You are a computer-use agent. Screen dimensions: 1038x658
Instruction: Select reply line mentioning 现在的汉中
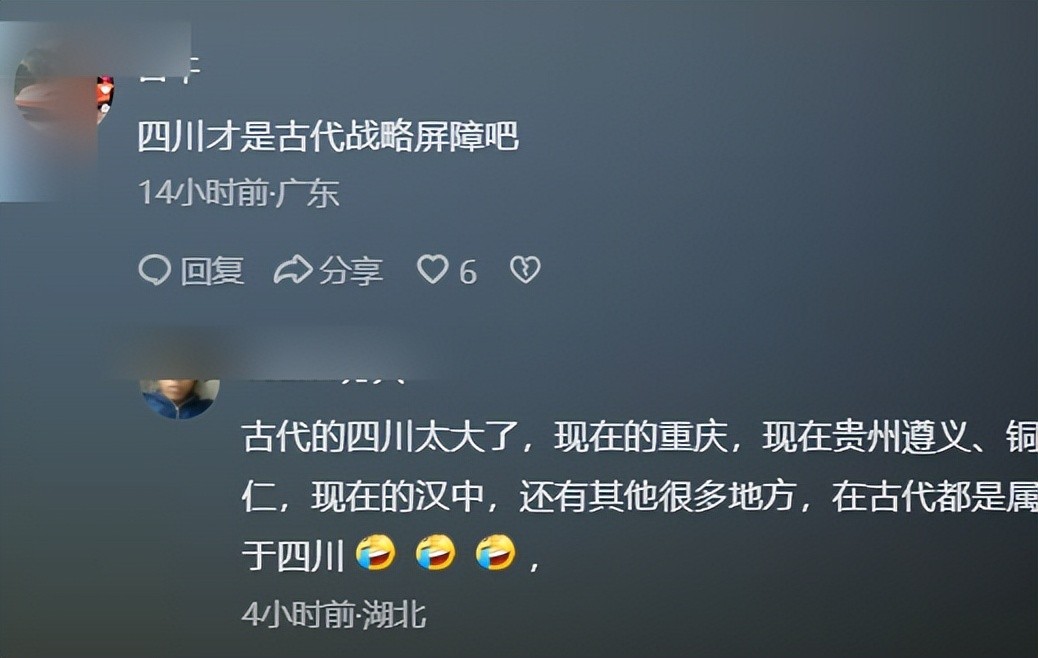[x=639, y=496]
